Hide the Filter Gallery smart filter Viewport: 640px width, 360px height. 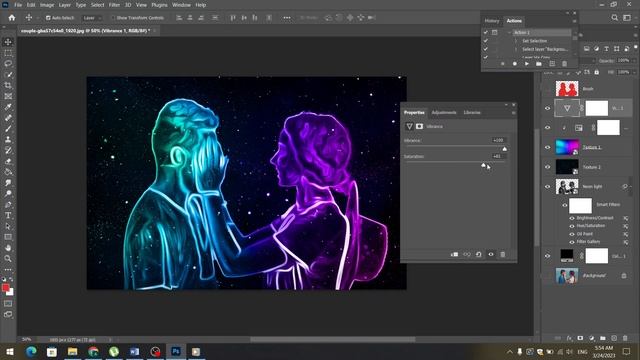(x=572, y=242)
